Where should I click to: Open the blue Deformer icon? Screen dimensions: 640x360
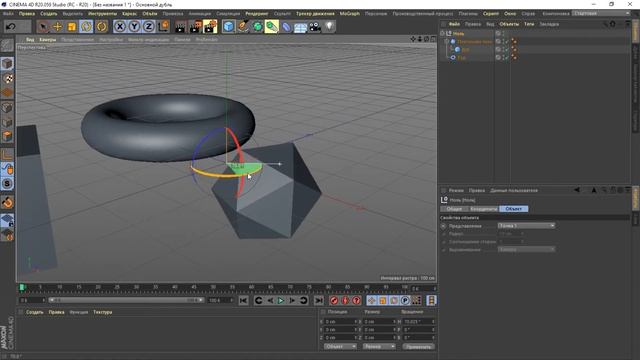pos(287,27)
